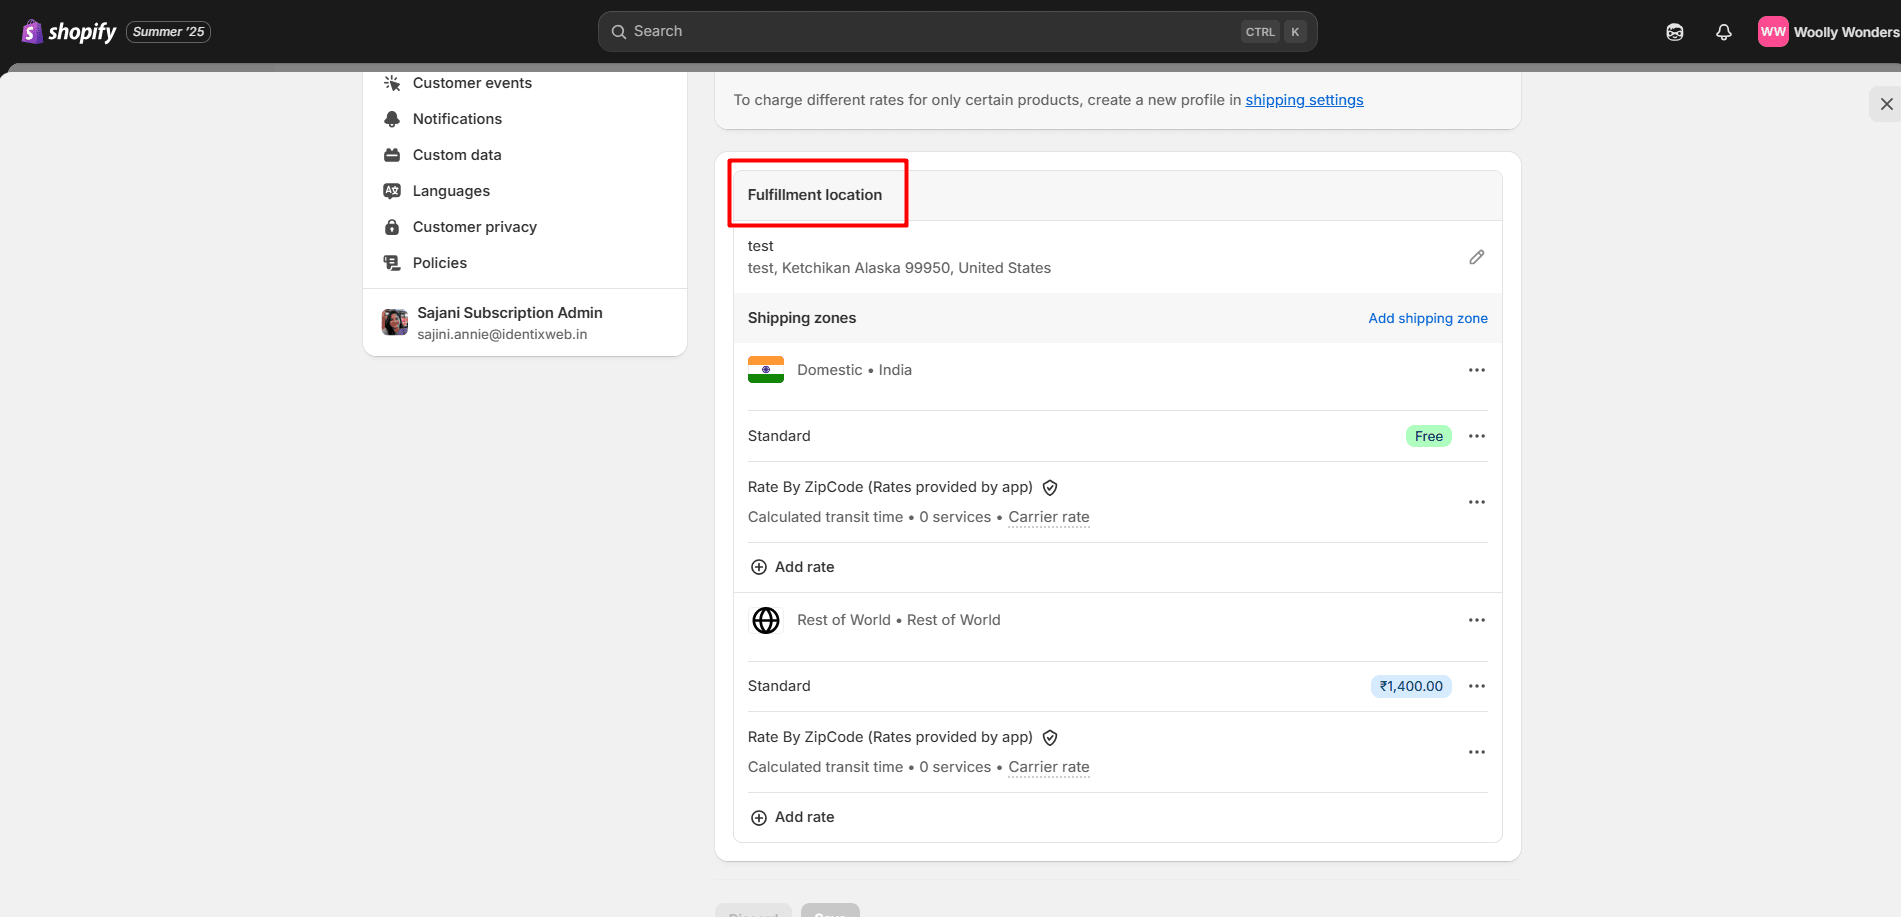Viewport: 1901px width, 917px height.
Task: Open the Woolly Wonders store menu
Action: tap(1829, 32)
